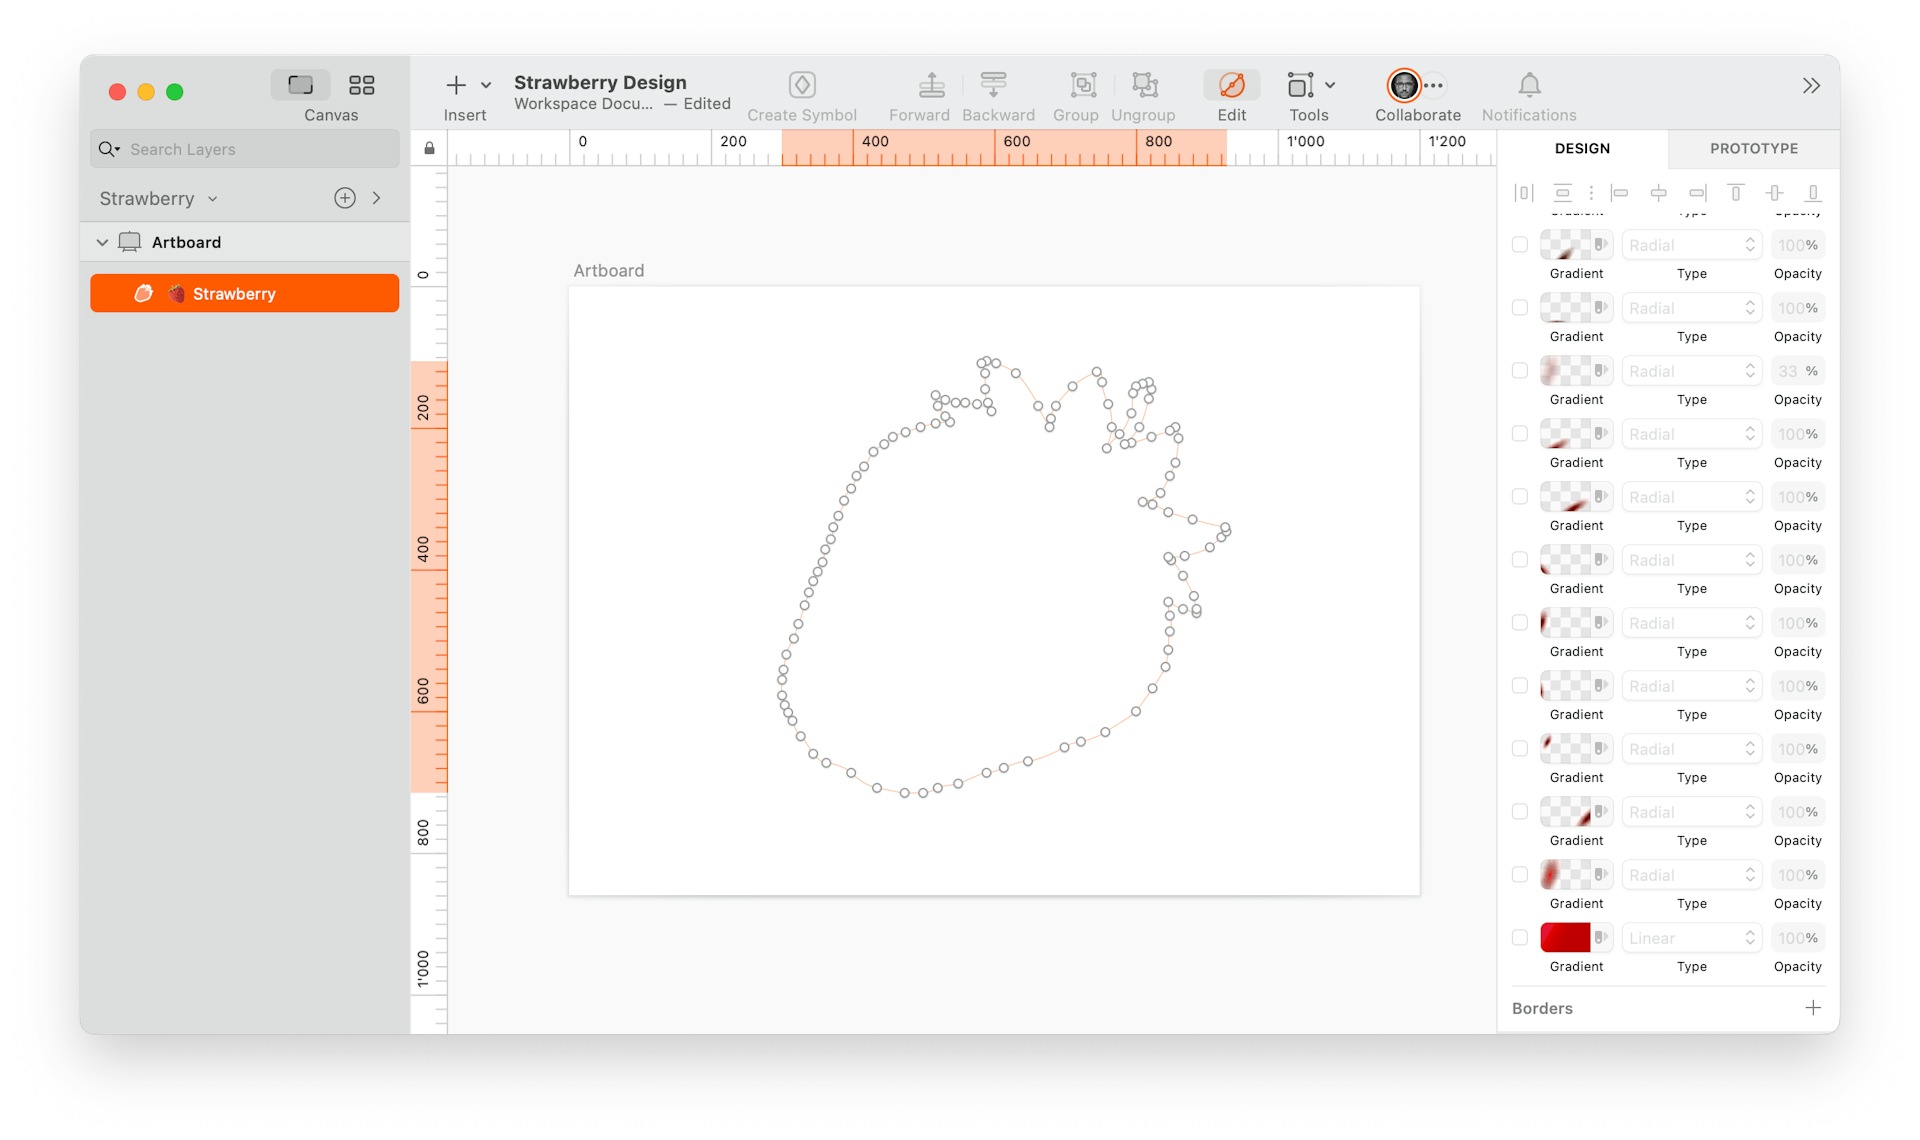Viewport: 1920px width, 1140px height.
Task: Click the red Linear gradient color swatch
Action: [x=1564, y=936]
